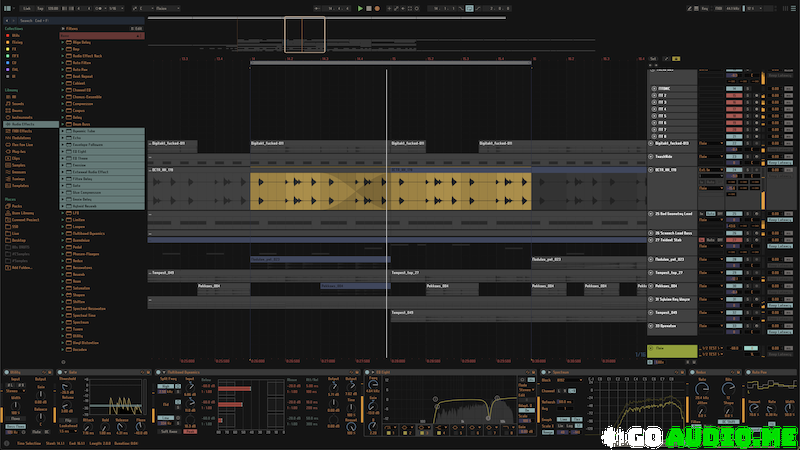Expand the Auto Filter folder in the browser
Viewport: 800px width, 450px height.
pyautogui.click(x=61, y=62)
